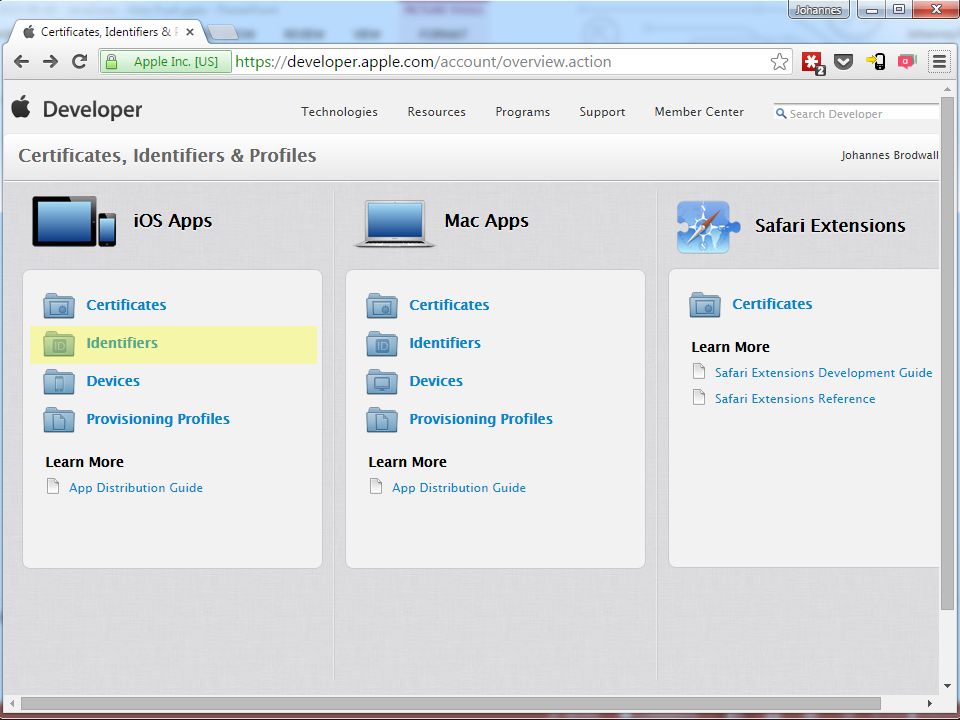Image resolution: width=960 pixels, height=720 pixels.
Task: Click the Mac Apps Devices folder icon
Action: point(382,381)
